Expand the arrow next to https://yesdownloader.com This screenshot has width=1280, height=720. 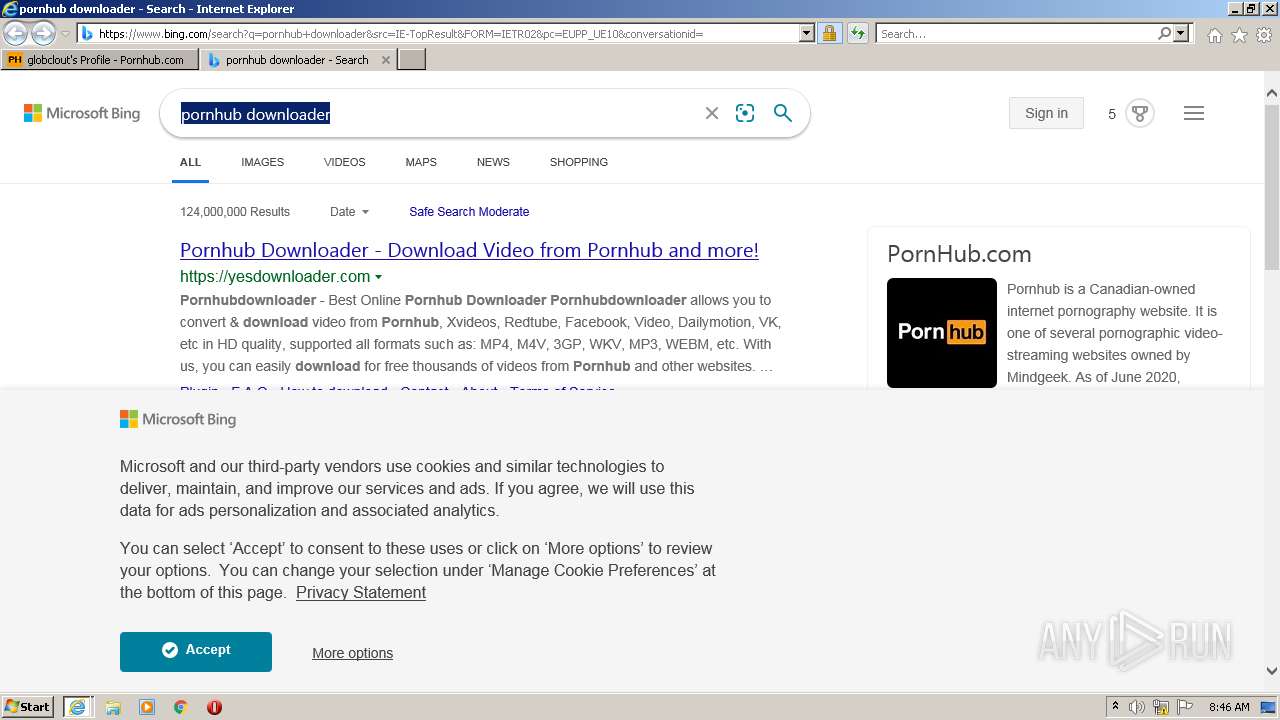[x=378, y=277]
